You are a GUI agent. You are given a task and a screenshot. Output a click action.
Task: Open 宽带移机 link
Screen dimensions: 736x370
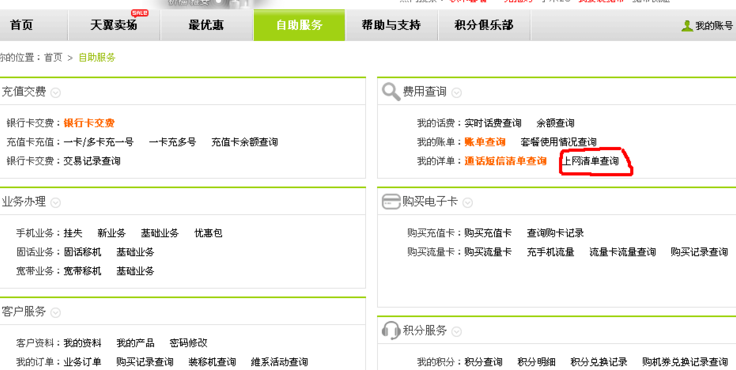pos(82,271)
